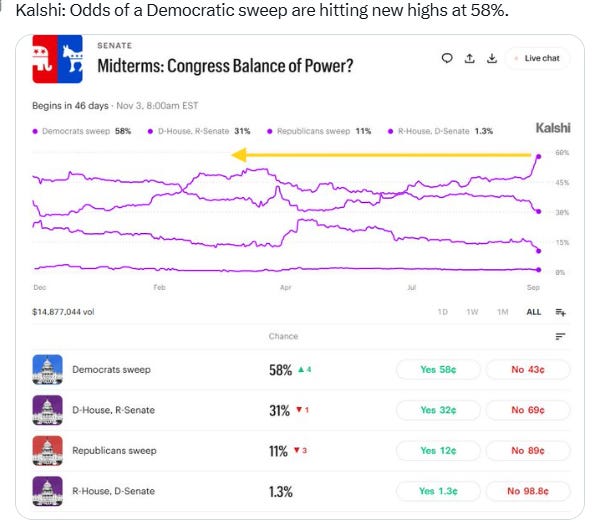Buy Yes 58¢ for Democrats sweep
Screen dimensions: 599x522
click(438, 370)
